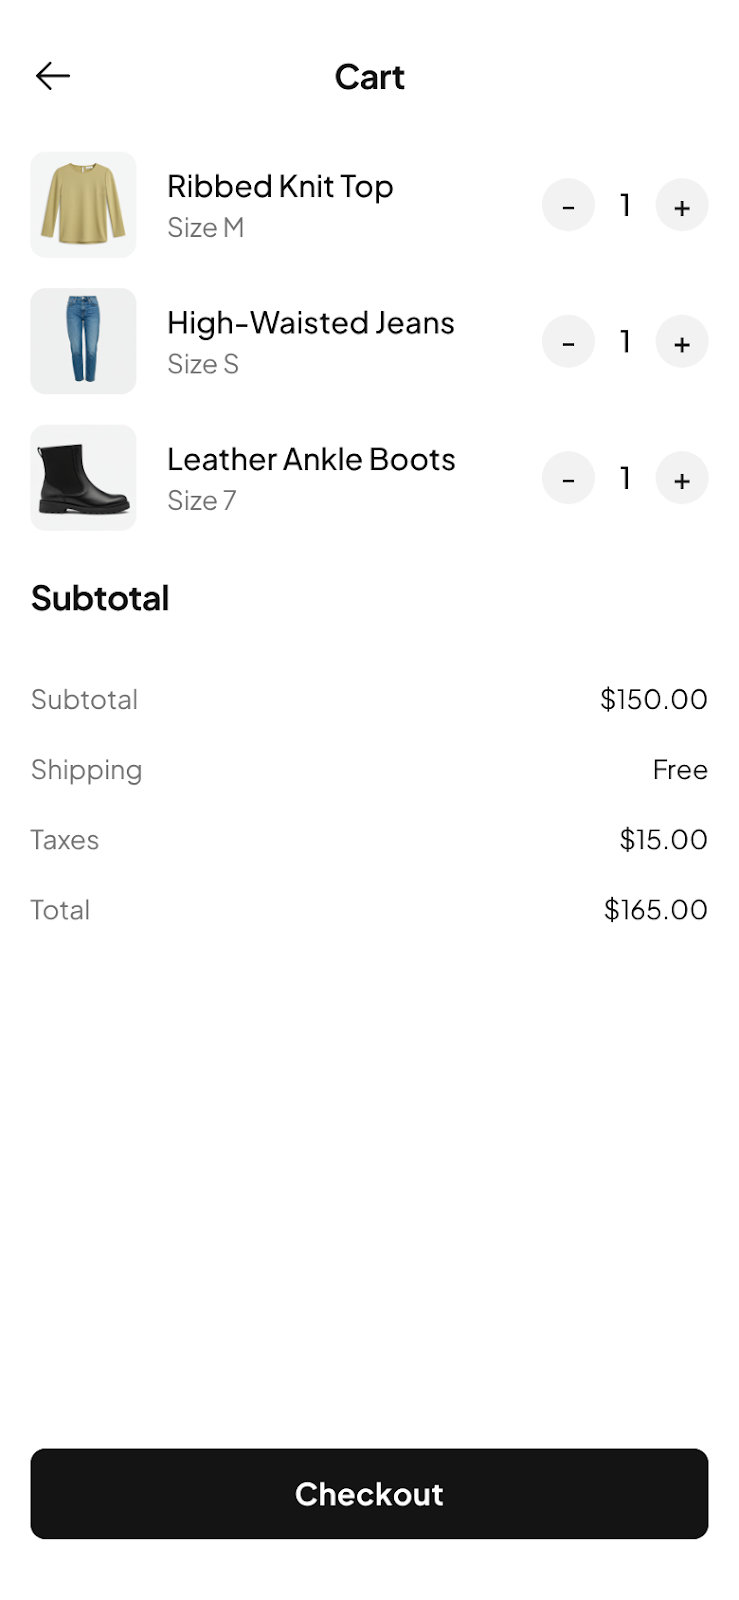The image size is (739, 1600).
Task: Click the $165.00 total amount
Action: coord(655,910)
